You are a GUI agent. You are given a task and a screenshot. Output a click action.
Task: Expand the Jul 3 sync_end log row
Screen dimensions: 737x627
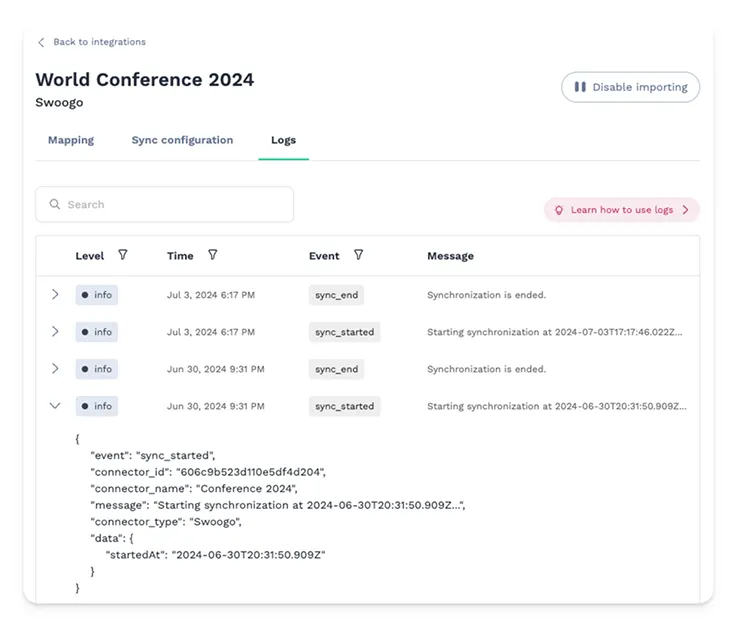pos(55,295)
